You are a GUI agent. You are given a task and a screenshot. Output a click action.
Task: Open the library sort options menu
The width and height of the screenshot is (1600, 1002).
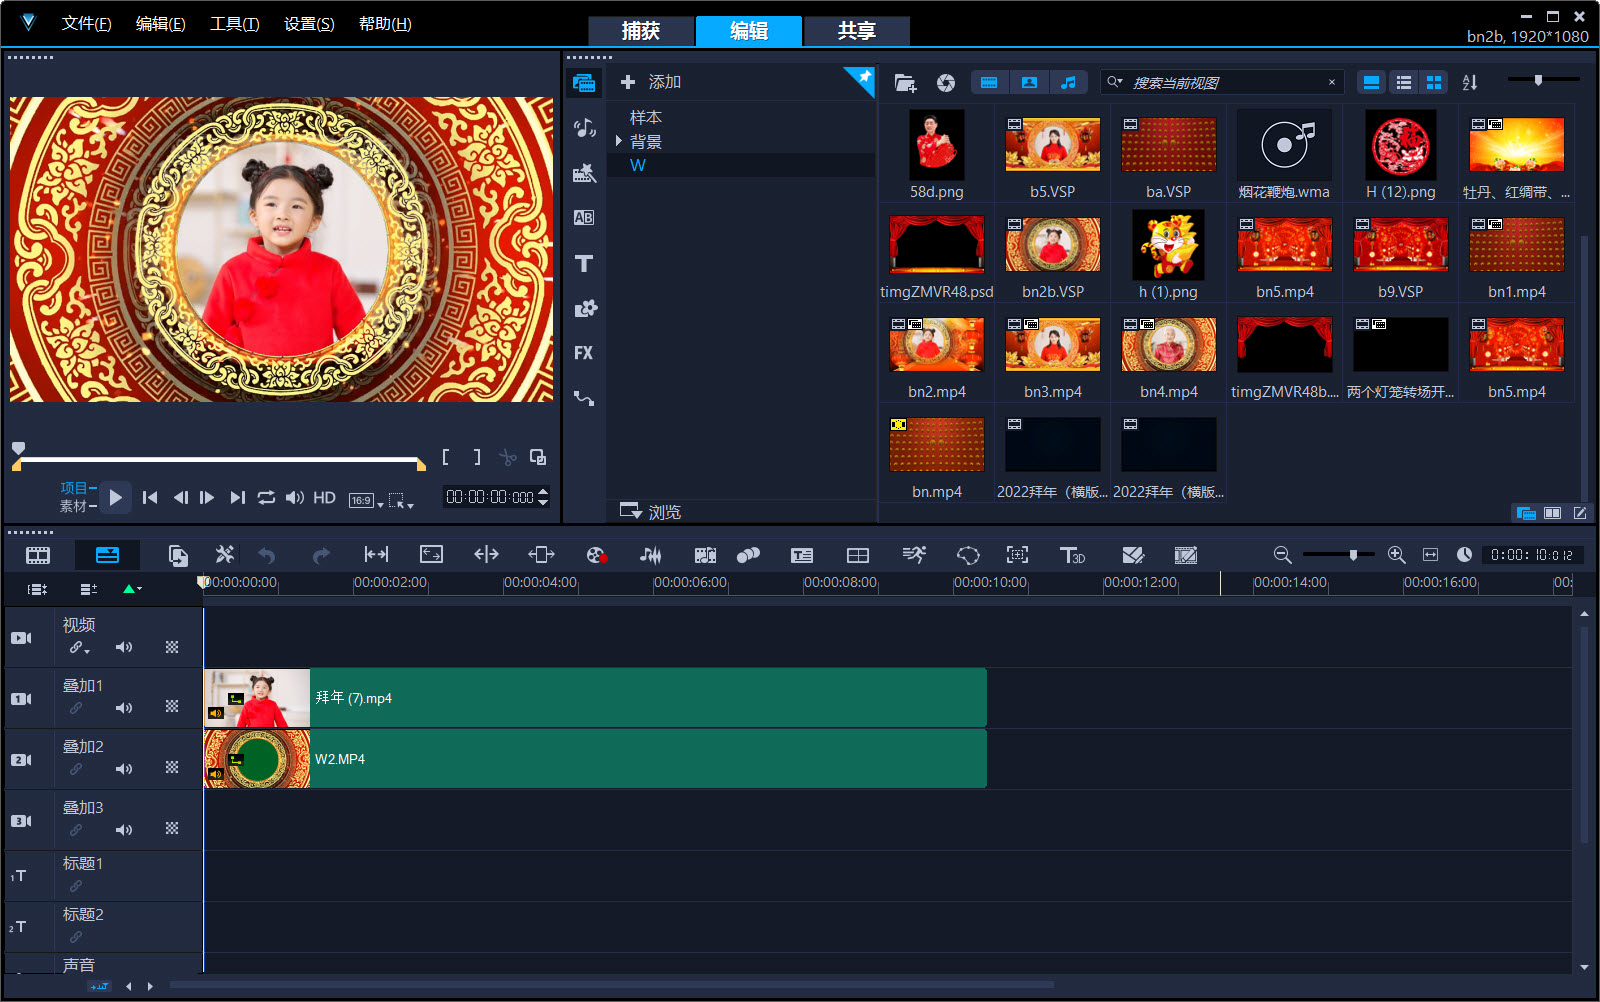(1470, 82)
